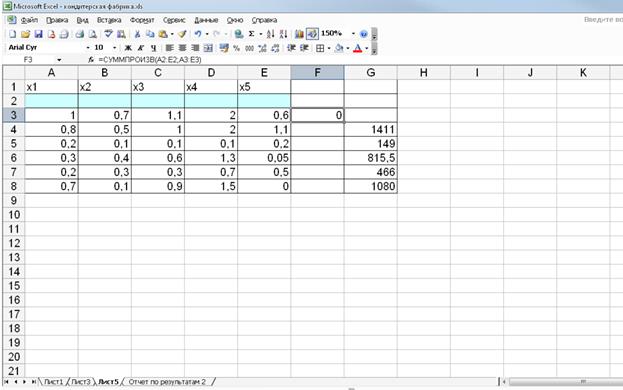
Task: Open the Правка menu
Action: tap(57, 20)
